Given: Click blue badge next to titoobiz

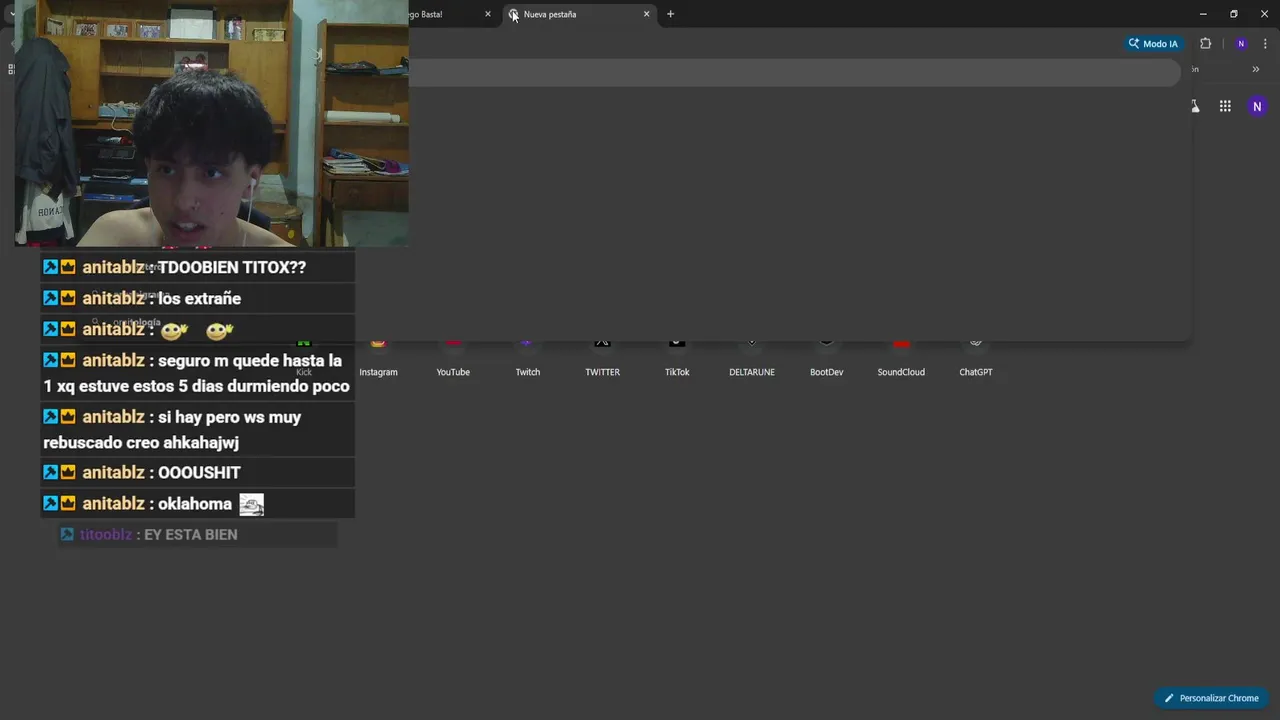Looking at the screenshot, I should [67, 535].
